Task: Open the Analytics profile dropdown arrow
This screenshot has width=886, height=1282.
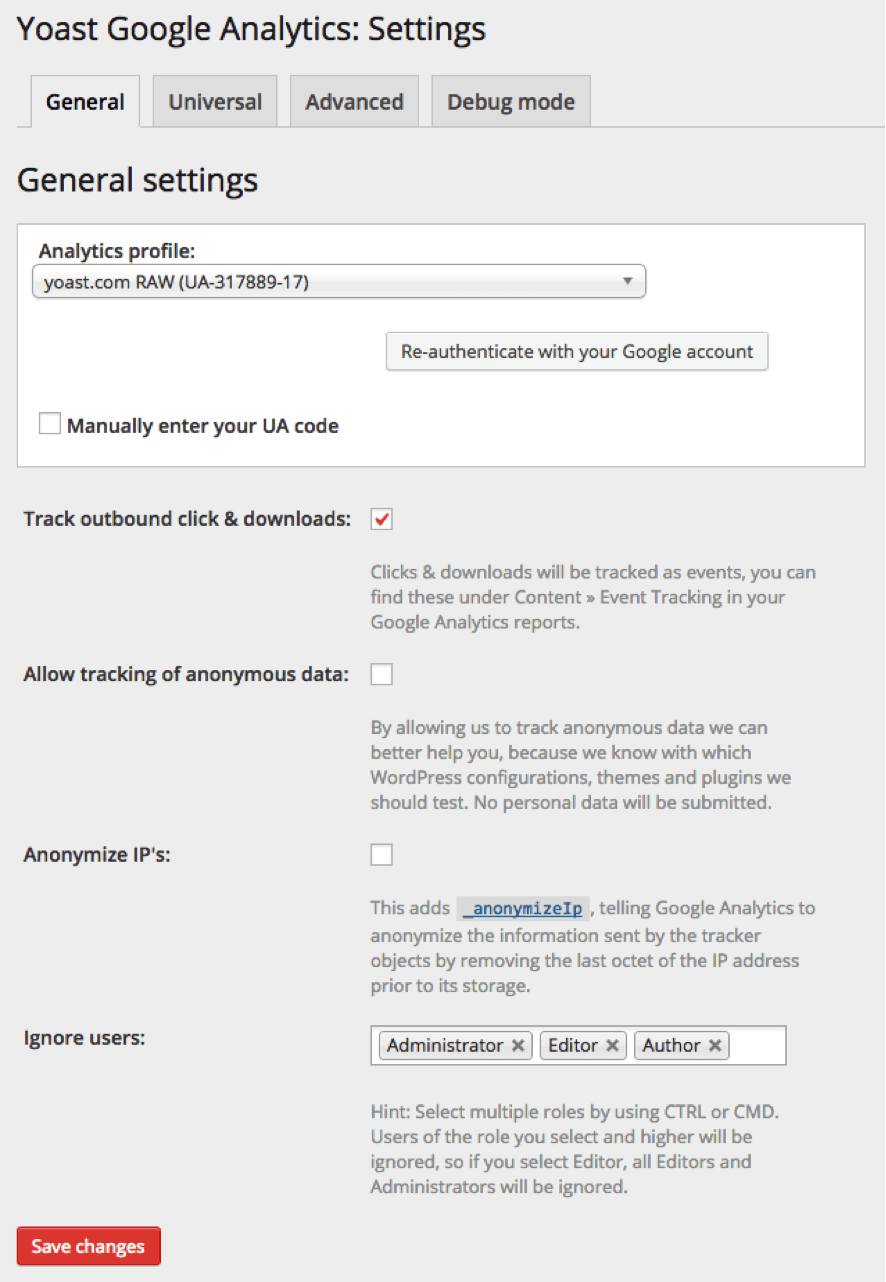Action: [628, 281]
